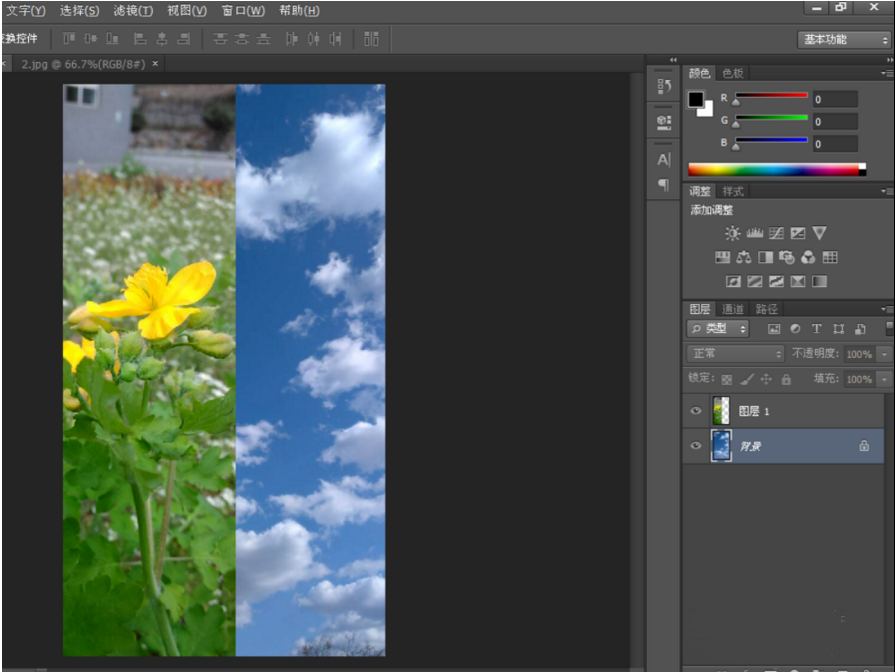Open the Paragraph panel icon
This screenshot has width=895, height=672.
(x=663, y=185)
